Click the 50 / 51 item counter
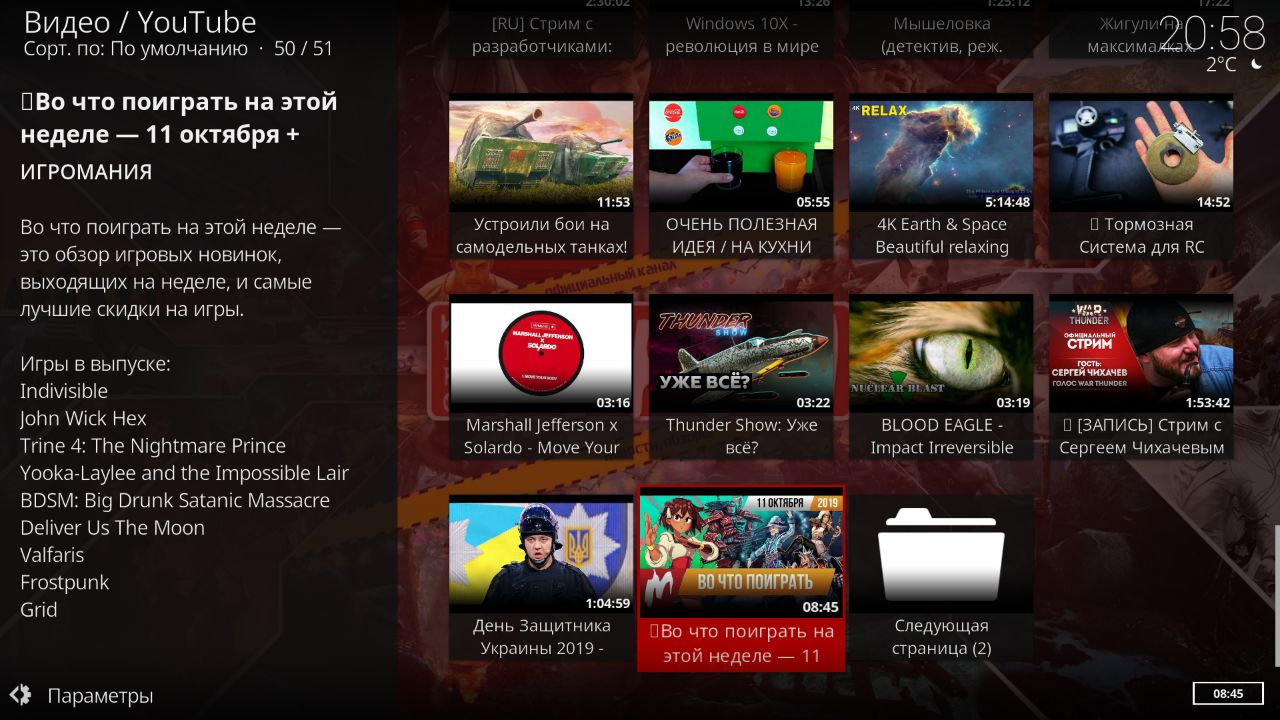This screenshot has width=1280, height=720. [303, 48]
